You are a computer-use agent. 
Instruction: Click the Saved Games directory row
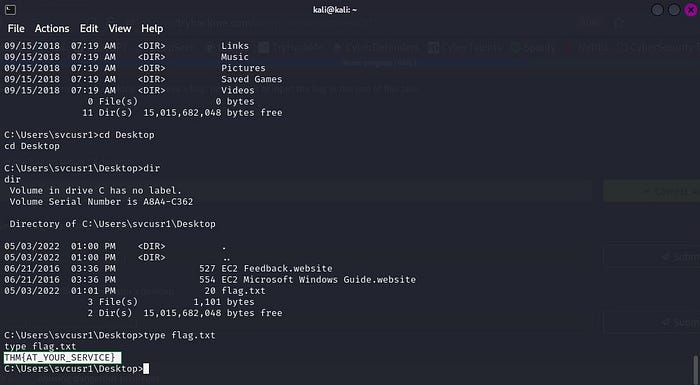click(143, 79)
